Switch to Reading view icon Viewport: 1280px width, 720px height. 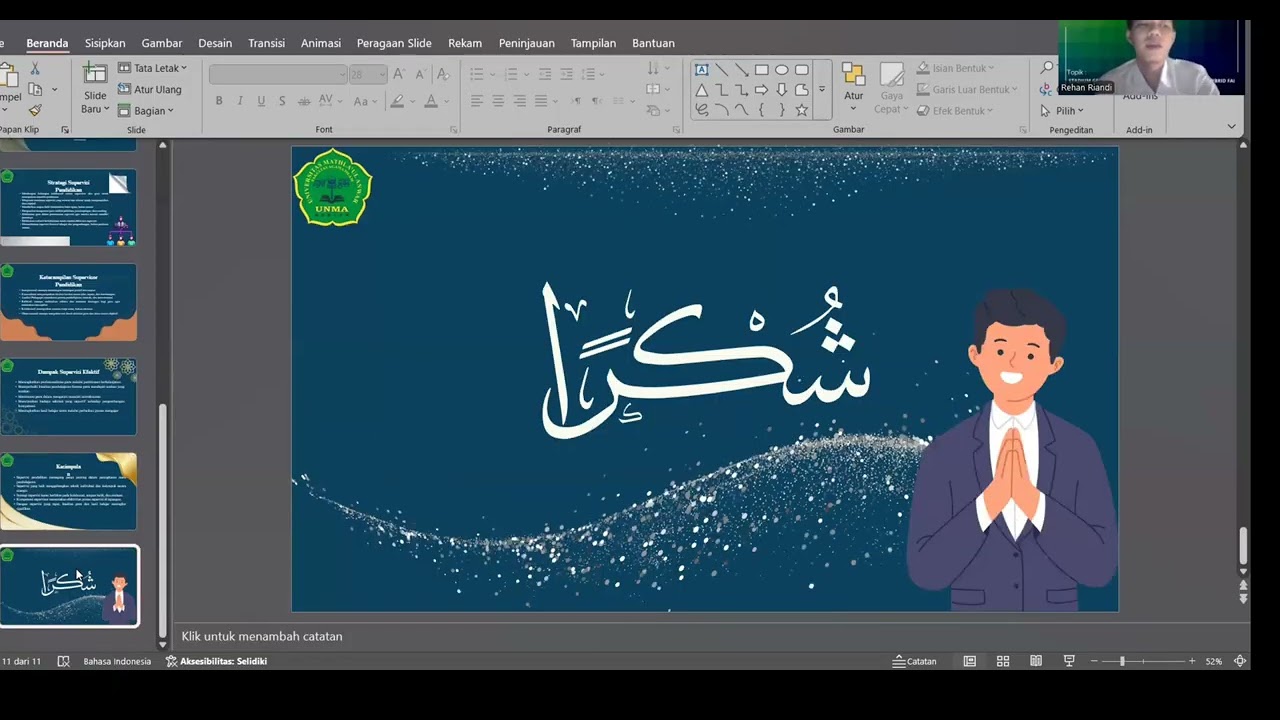pos(1036,661)
